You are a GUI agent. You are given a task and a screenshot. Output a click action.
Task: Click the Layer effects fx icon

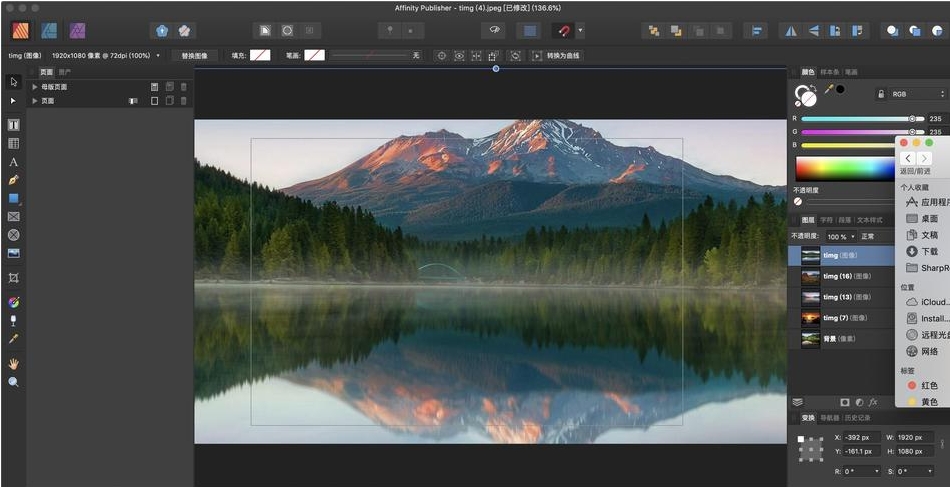click(873, 402)
